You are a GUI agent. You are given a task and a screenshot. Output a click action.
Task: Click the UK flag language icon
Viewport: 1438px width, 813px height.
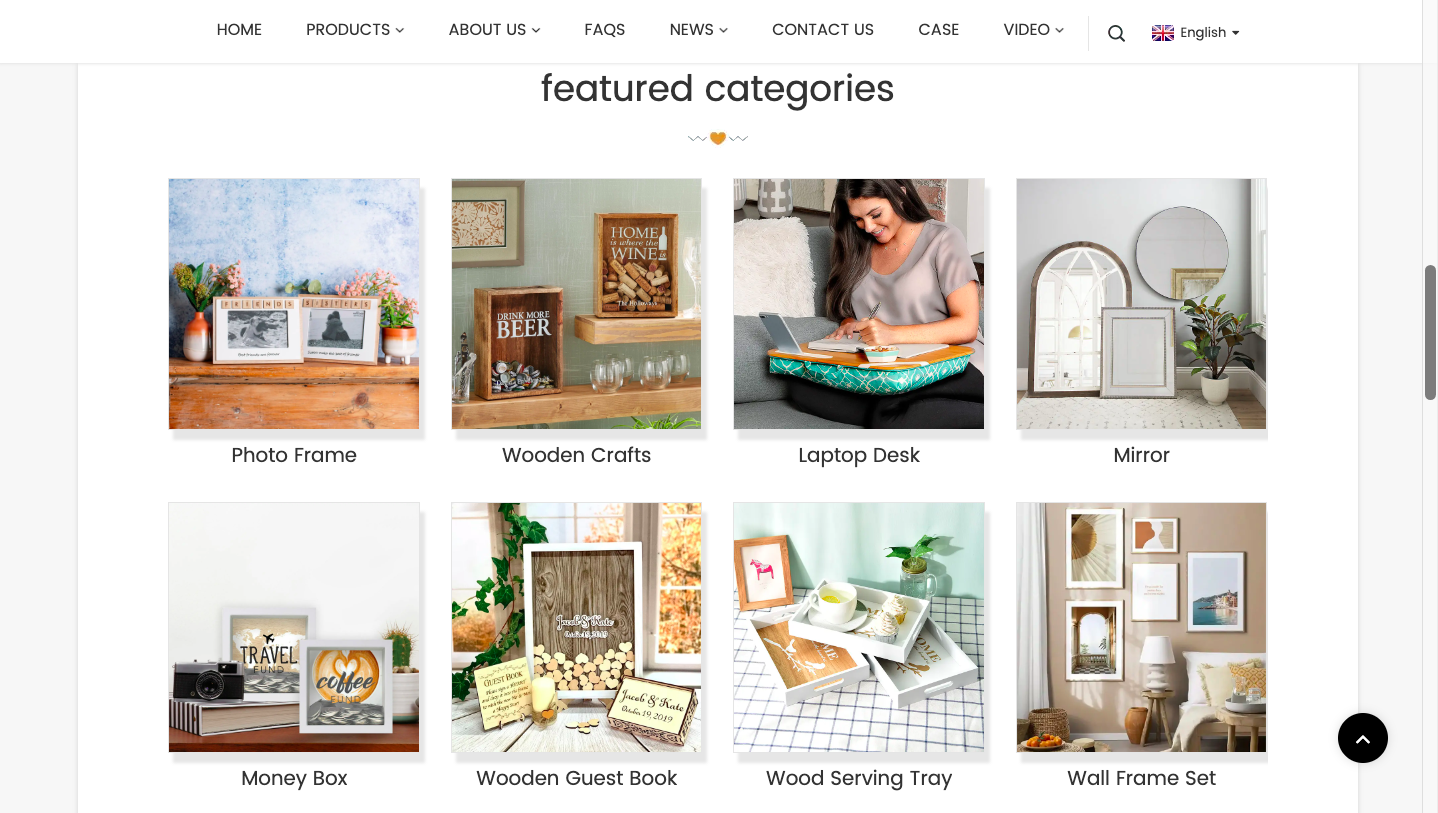tap(1163, 33)
